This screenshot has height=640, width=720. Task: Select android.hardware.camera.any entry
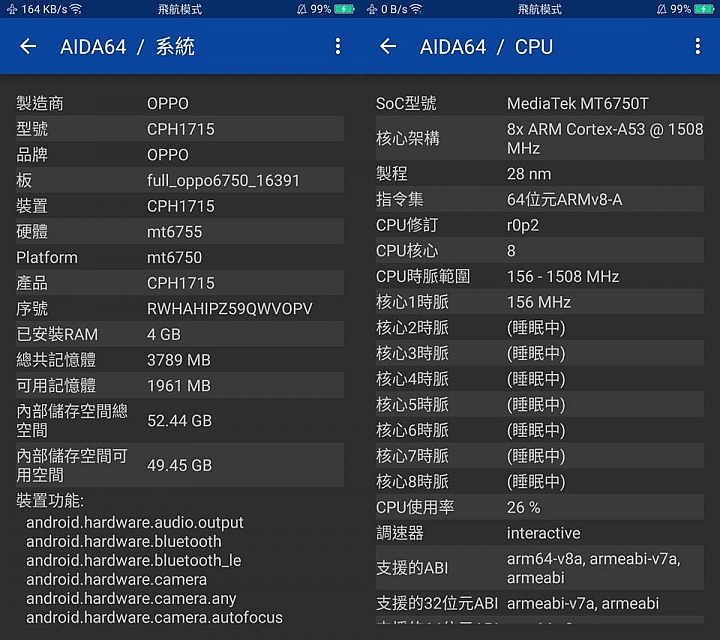(131, 599)
